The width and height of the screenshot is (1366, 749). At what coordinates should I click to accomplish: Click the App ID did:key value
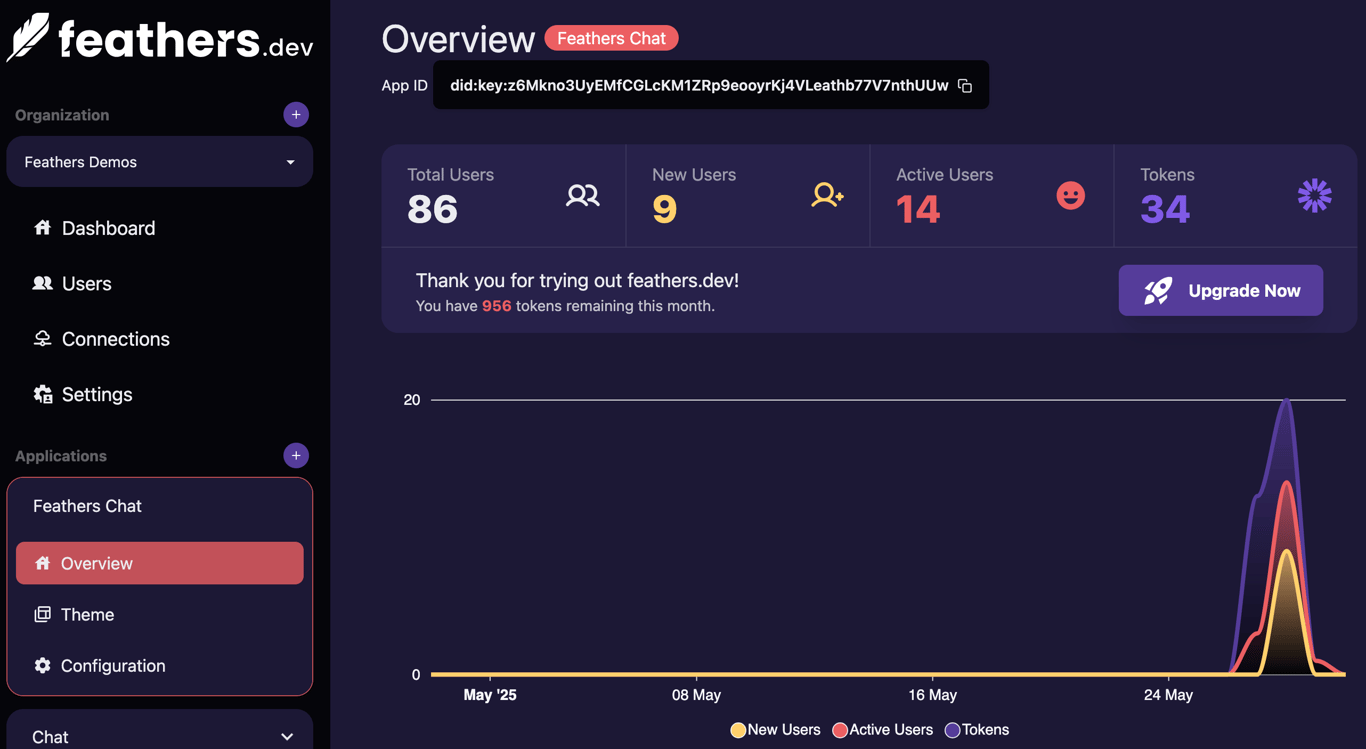(699, 85)
